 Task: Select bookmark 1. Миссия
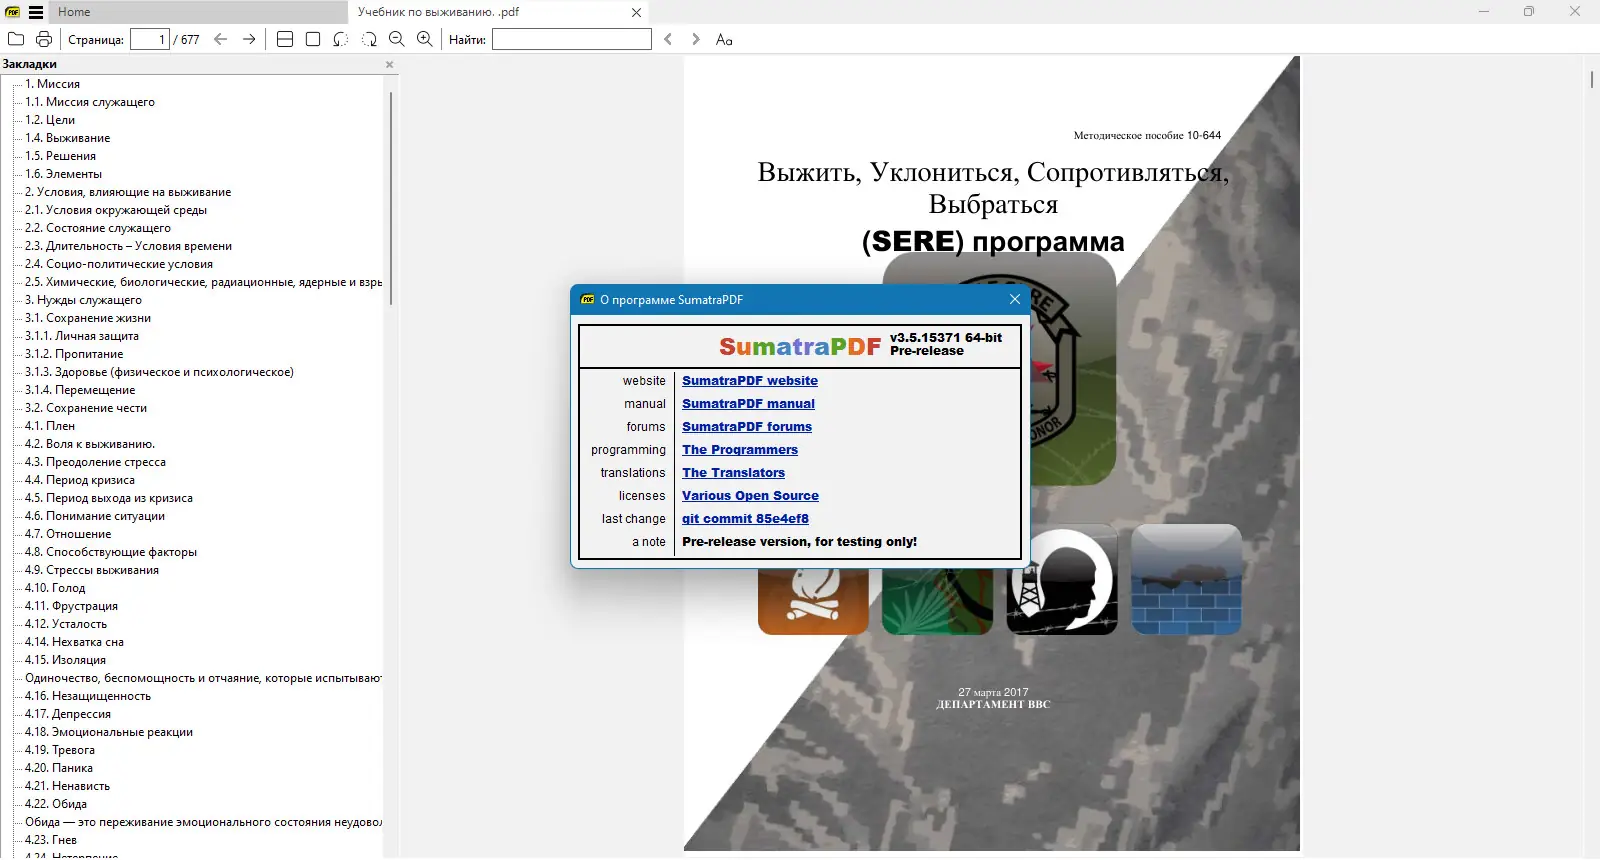click(x=52, y=84)
